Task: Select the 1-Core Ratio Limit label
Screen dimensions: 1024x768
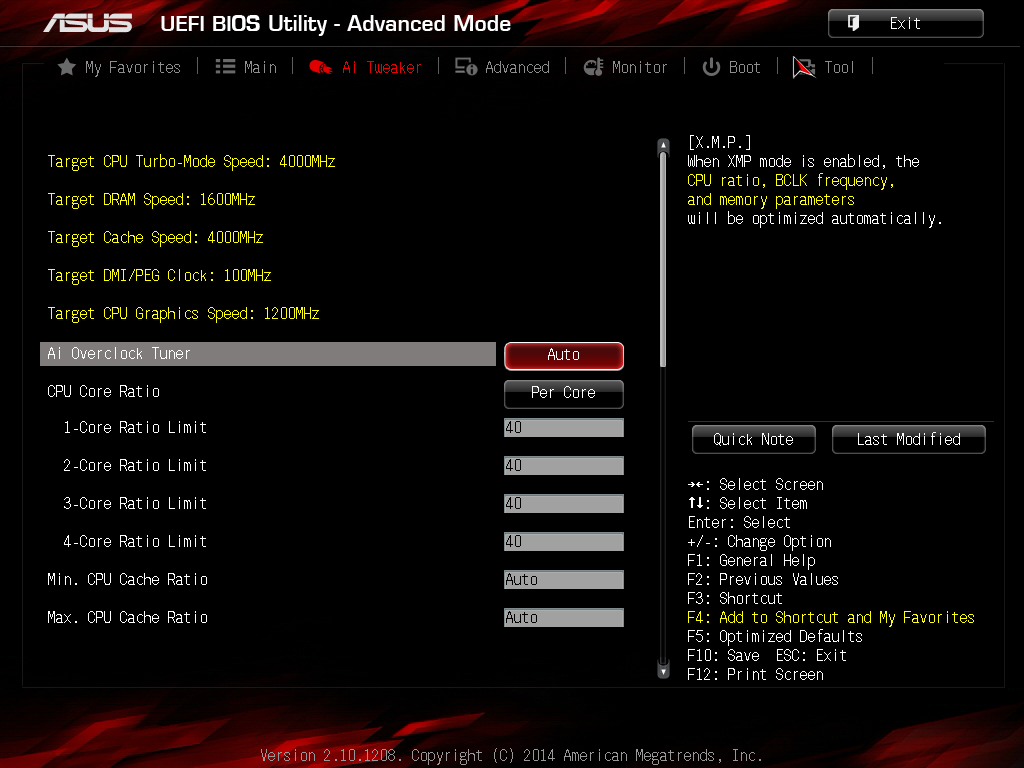Action: (x=135, y=428)
